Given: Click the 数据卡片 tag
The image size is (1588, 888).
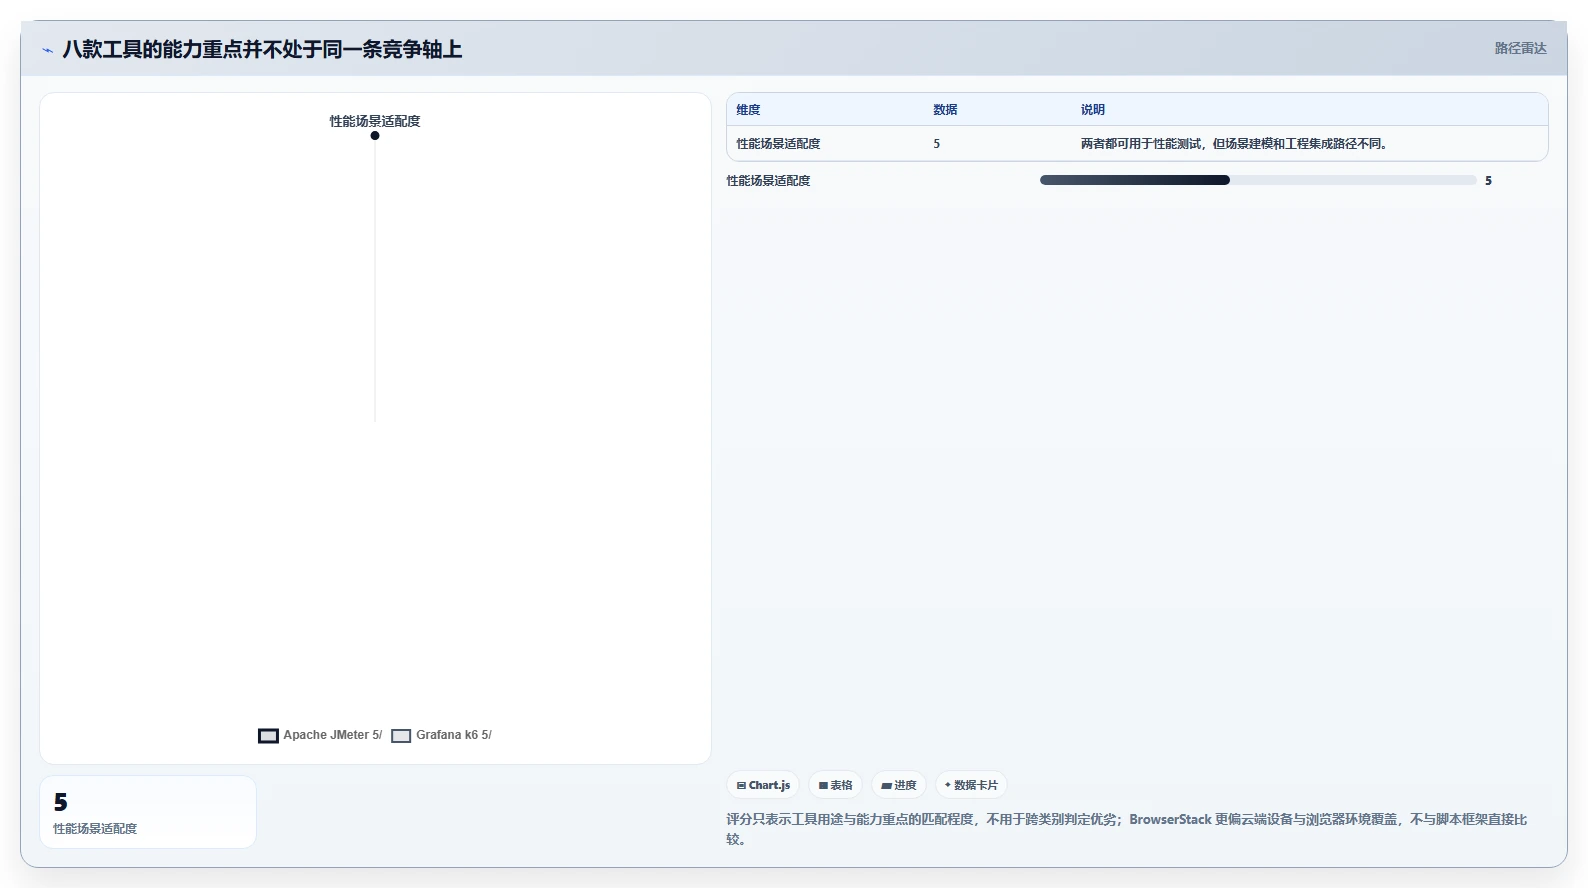Looking at the screenshot, I should pos(971,785).
